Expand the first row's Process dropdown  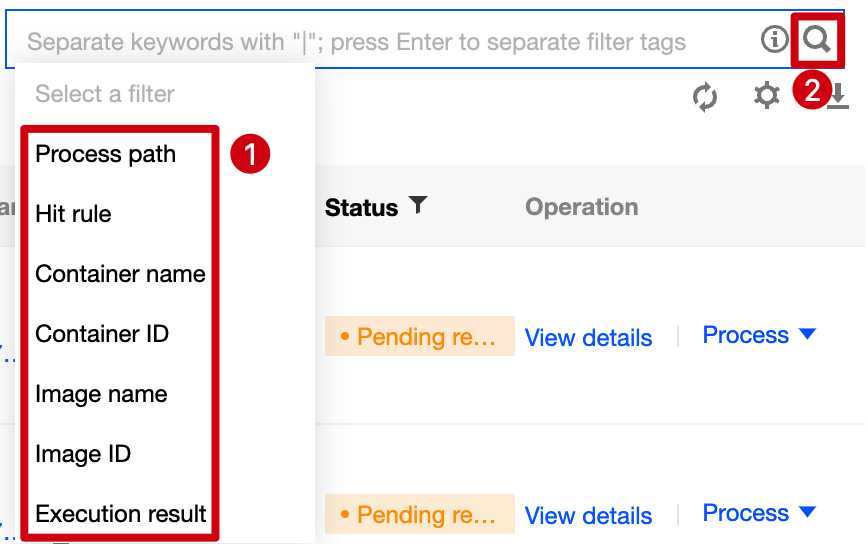click(x=759, y=336)
